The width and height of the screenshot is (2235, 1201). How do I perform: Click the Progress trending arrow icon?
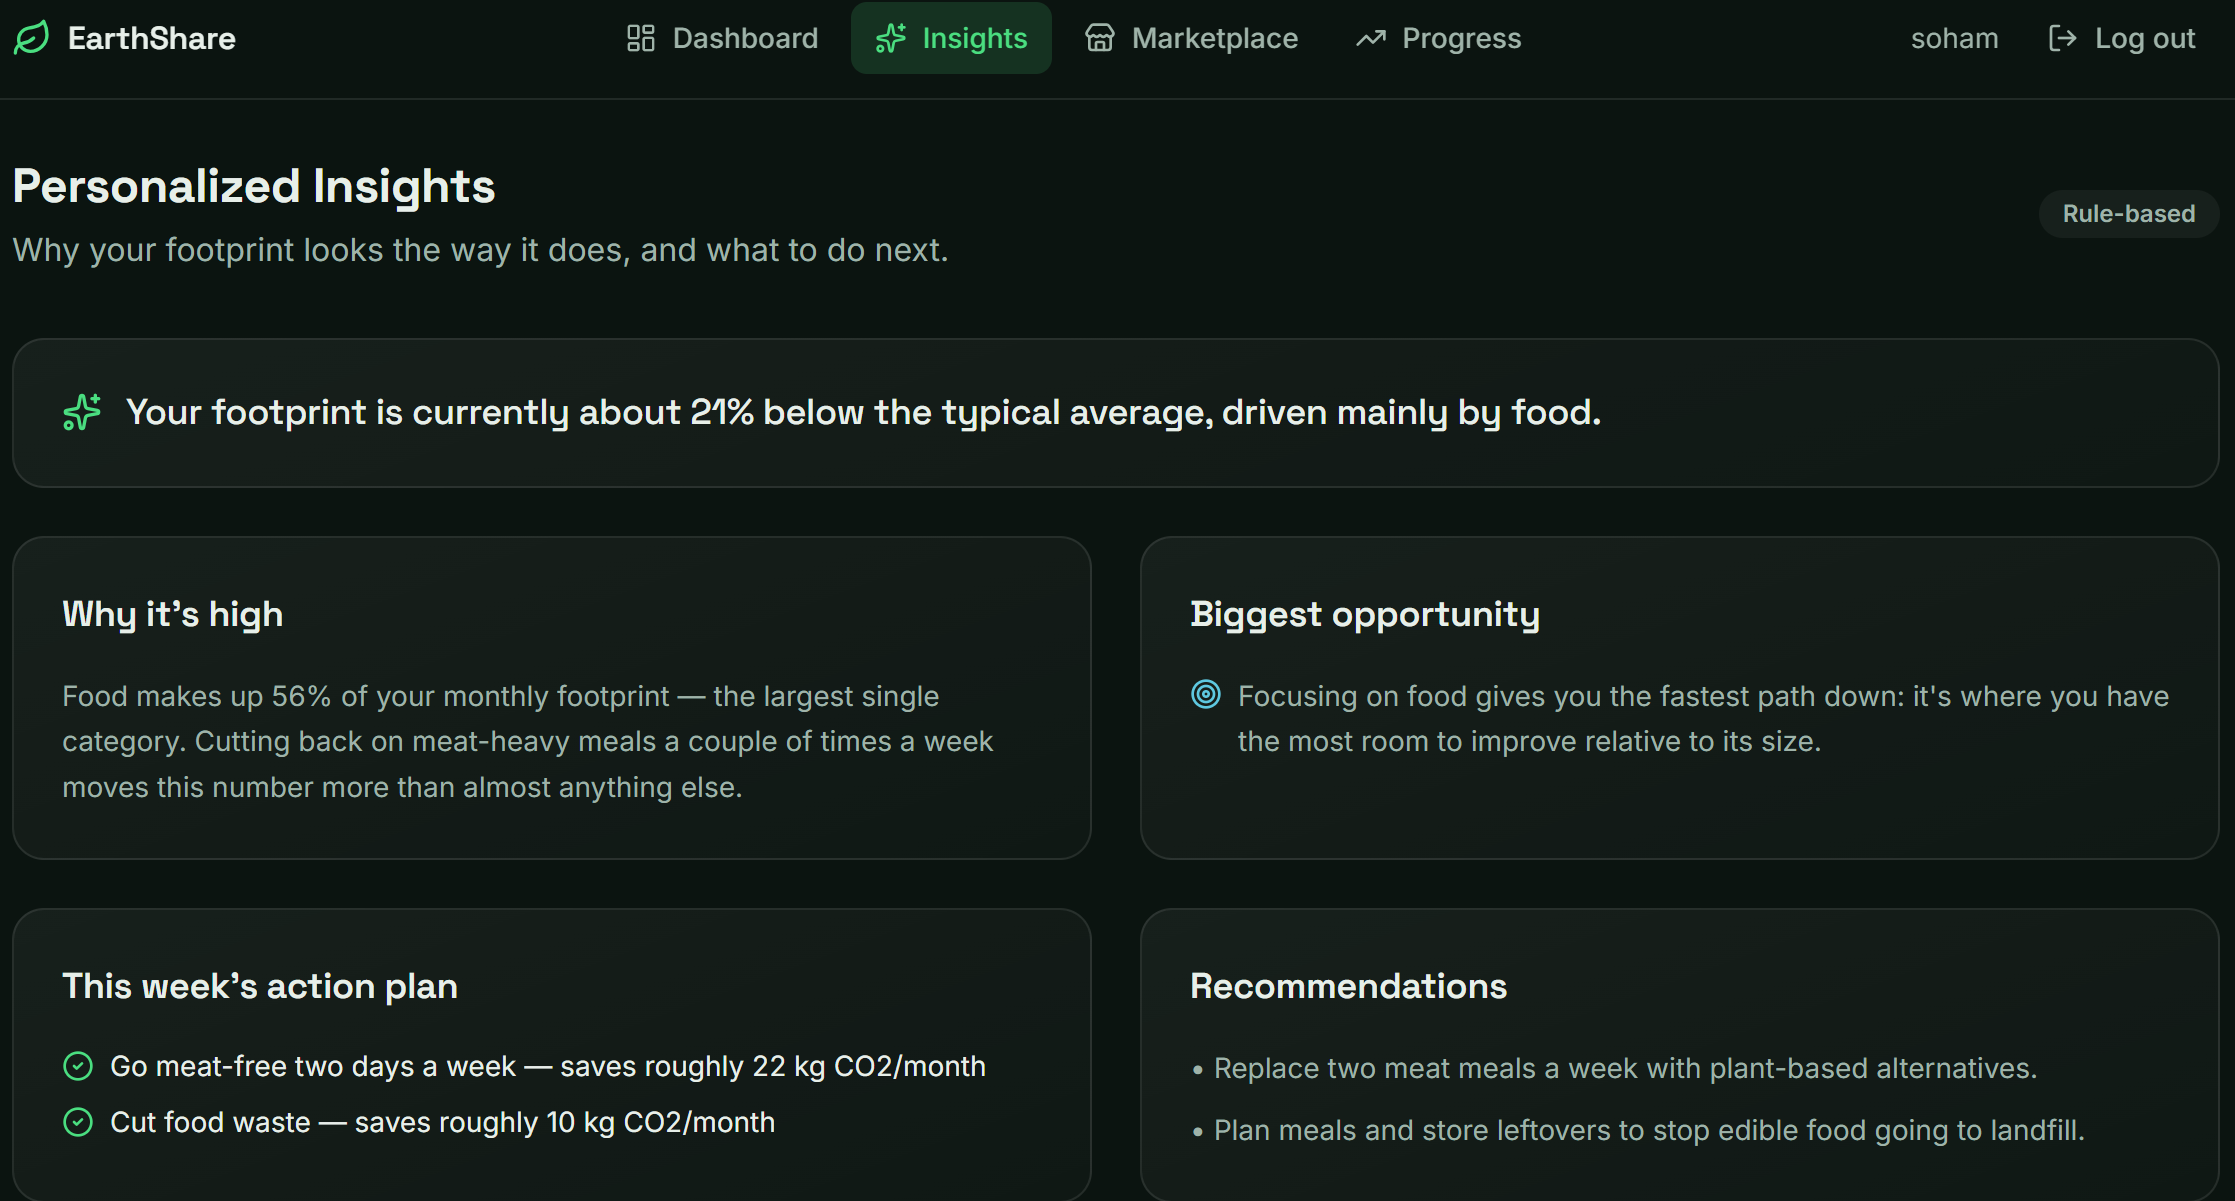pos(1370,38)
